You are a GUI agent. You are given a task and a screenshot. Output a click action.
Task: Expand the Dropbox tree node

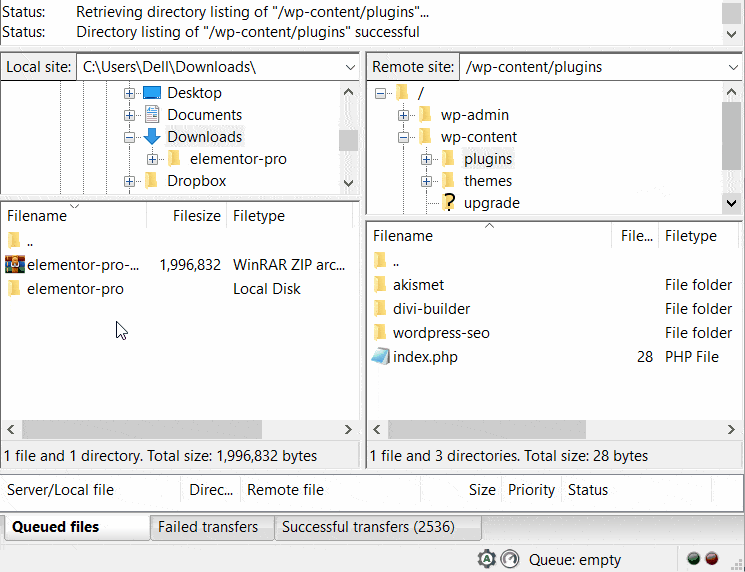(129, 181)
